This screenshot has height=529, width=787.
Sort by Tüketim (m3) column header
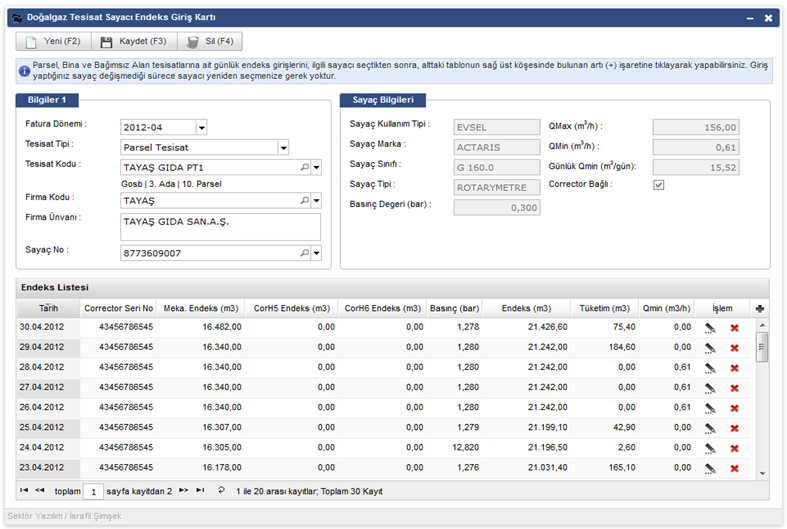(604, 308)
